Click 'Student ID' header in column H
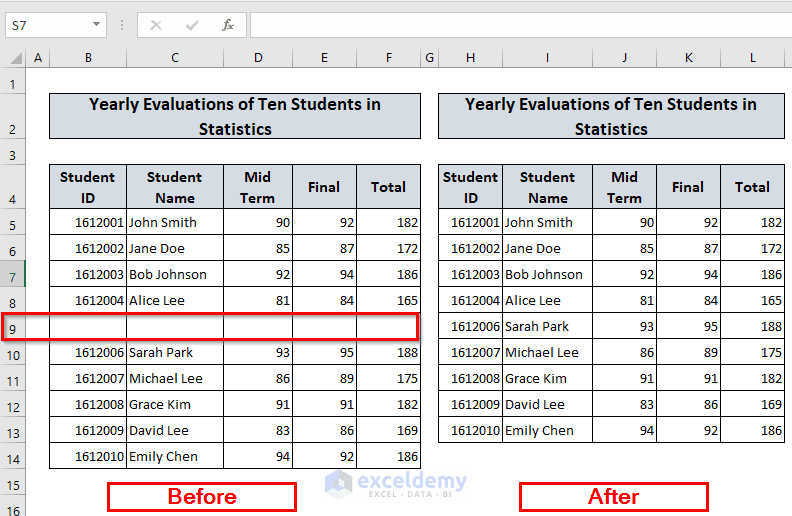The height and width of the screenshot is (516, 792). tap(470, 187)
